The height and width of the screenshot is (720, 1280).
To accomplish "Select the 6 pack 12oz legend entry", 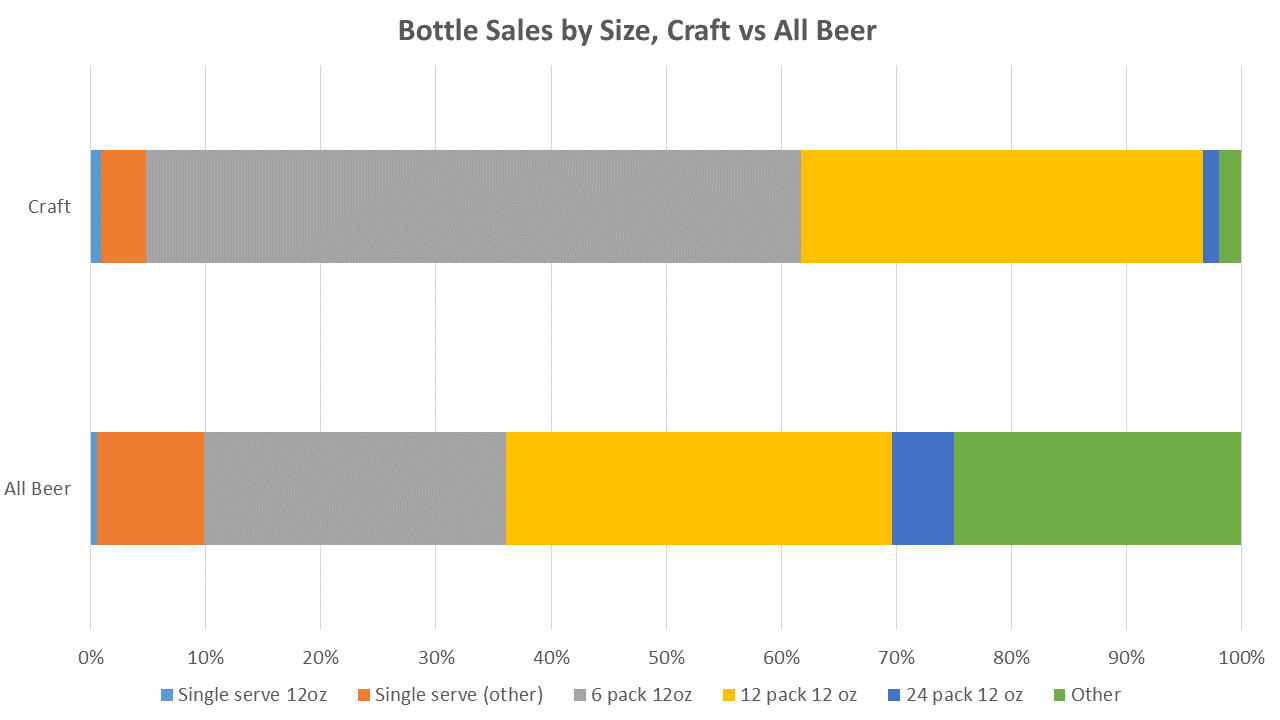I will (633, 695).
